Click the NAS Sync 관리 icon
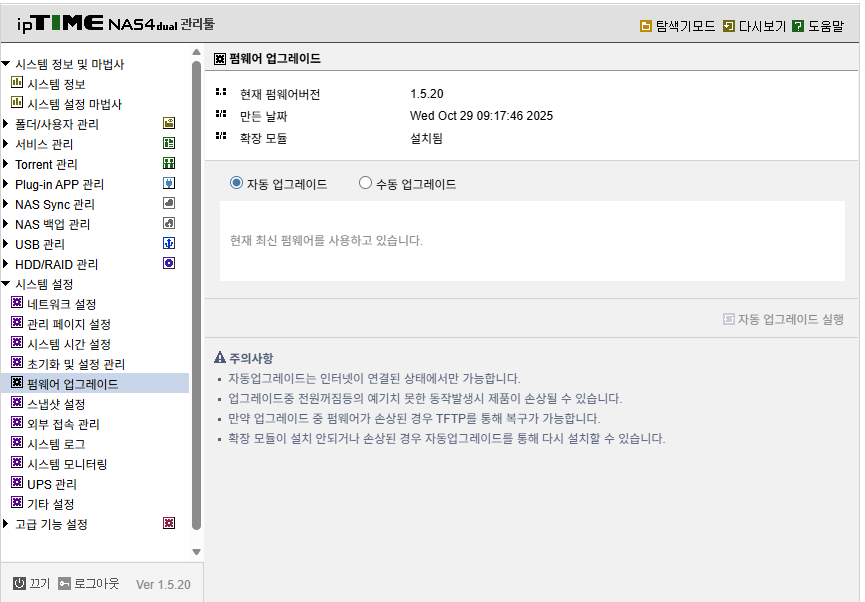The height and width of the screenshot is (602, 865). (169, 203)
